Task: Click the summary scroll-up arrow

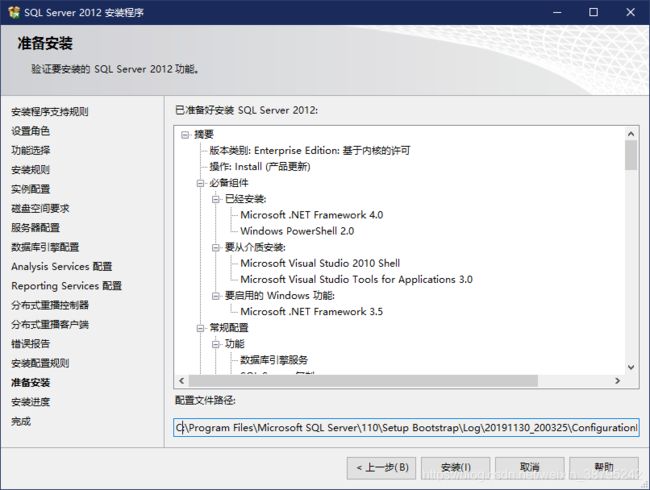Action: pyautogui.click(x=631, y=134)
